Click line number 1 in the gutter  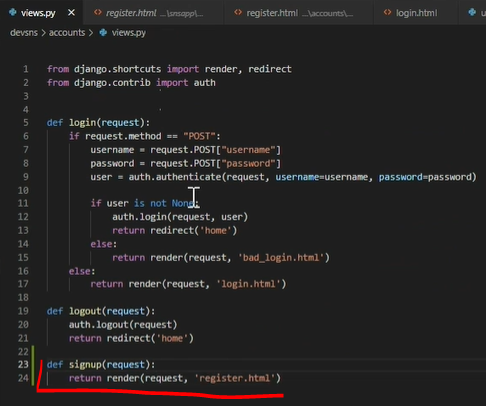pos(26,69)
